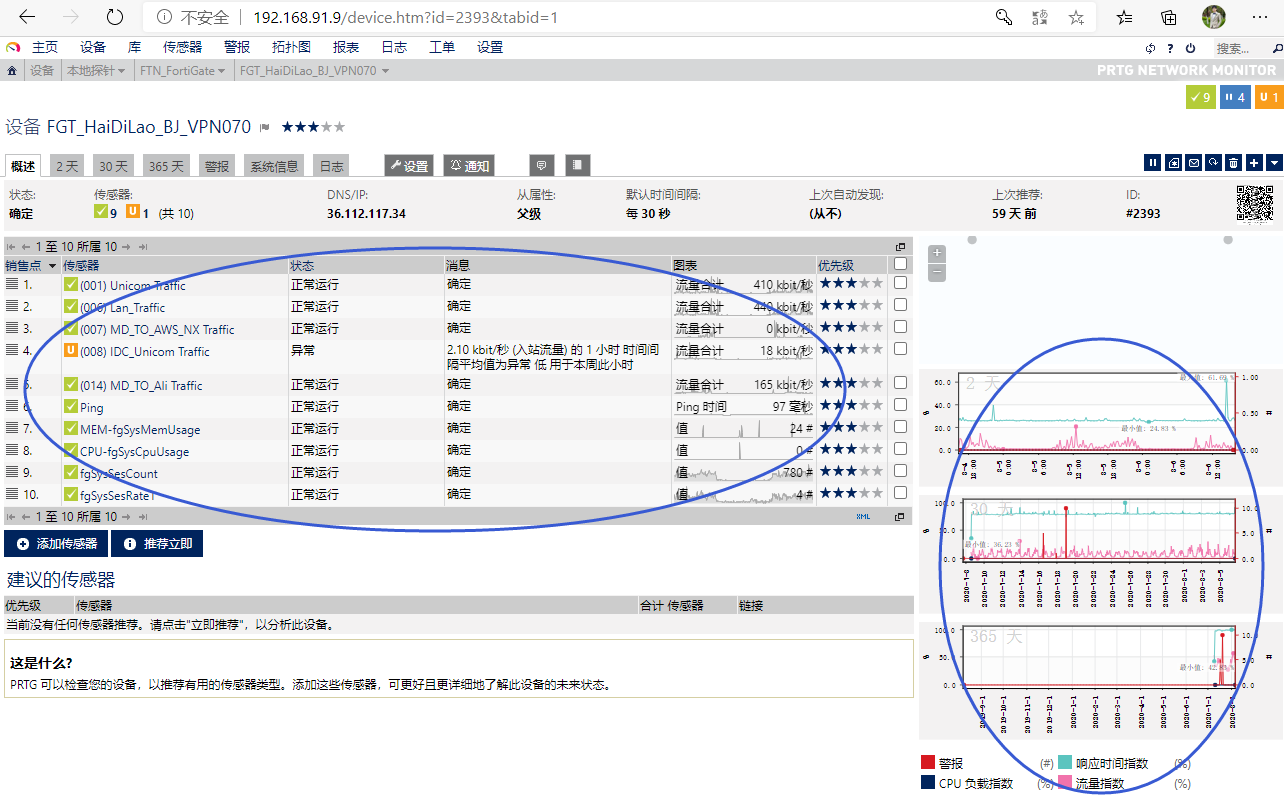The width and height of the screenshot is (1284, 798).
Task: Click the trash icon to delete device
Action: point(1233,163)
